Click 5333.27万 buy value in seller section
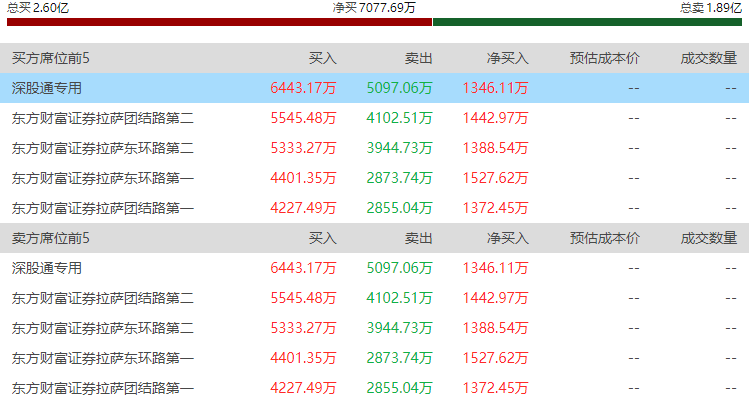This screenshot has width=749, height=400. tap(303, 328)
